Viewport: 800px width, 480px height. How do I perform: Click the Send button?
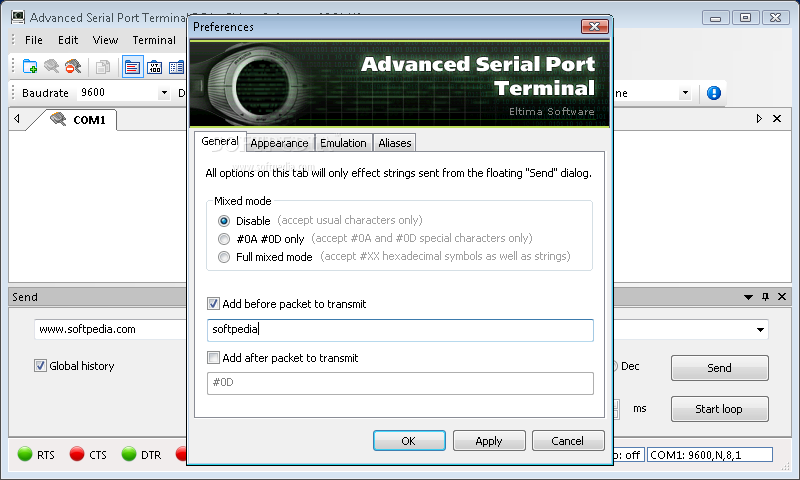[x=719, y=368]
